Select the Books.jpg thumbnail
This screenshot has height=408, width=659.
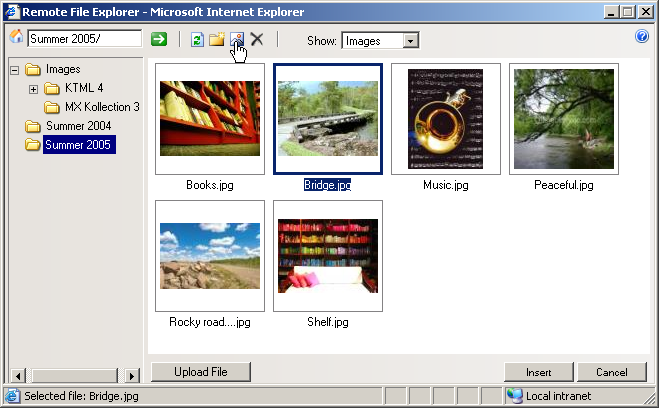(210, 118)
